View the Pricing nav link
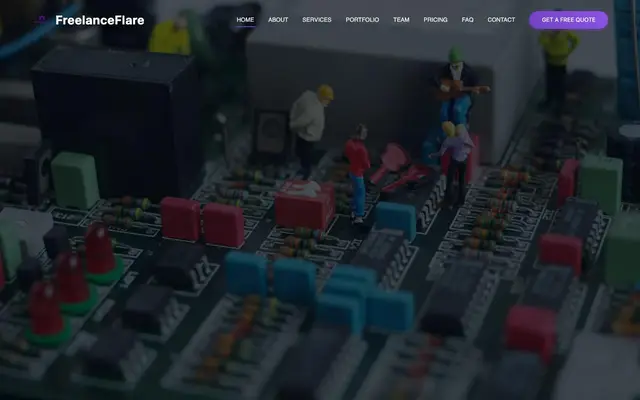The image size is (640, 400). [436, 20]
